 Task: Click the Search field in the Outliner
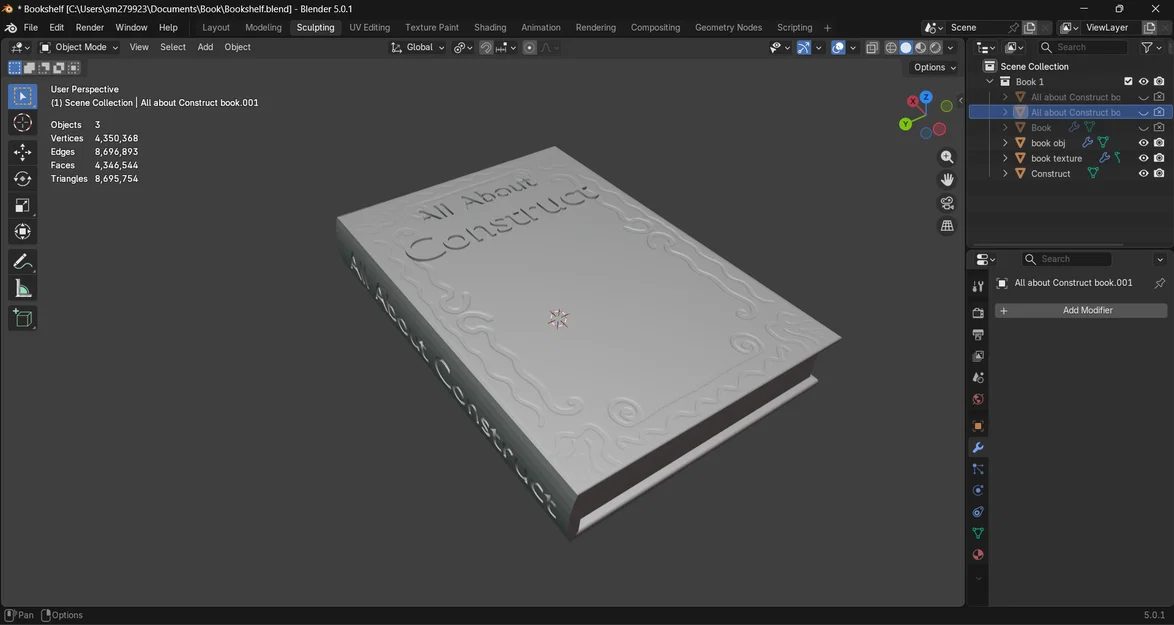point(1085,47)
